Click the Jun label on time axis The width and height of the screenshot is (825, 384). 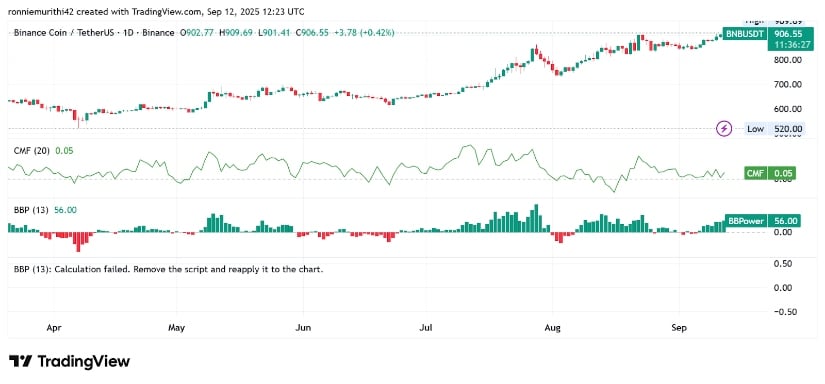coord(303,328)
